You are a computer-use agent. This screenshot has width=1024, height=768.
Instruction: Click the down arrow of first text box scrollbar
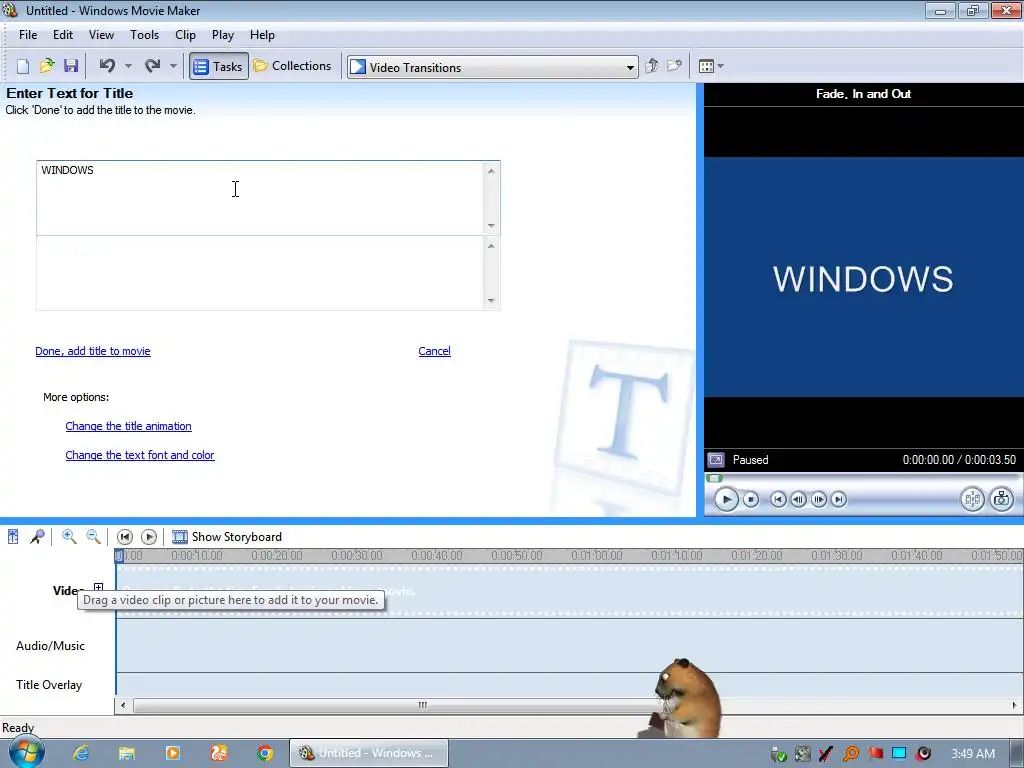(491, 226)
